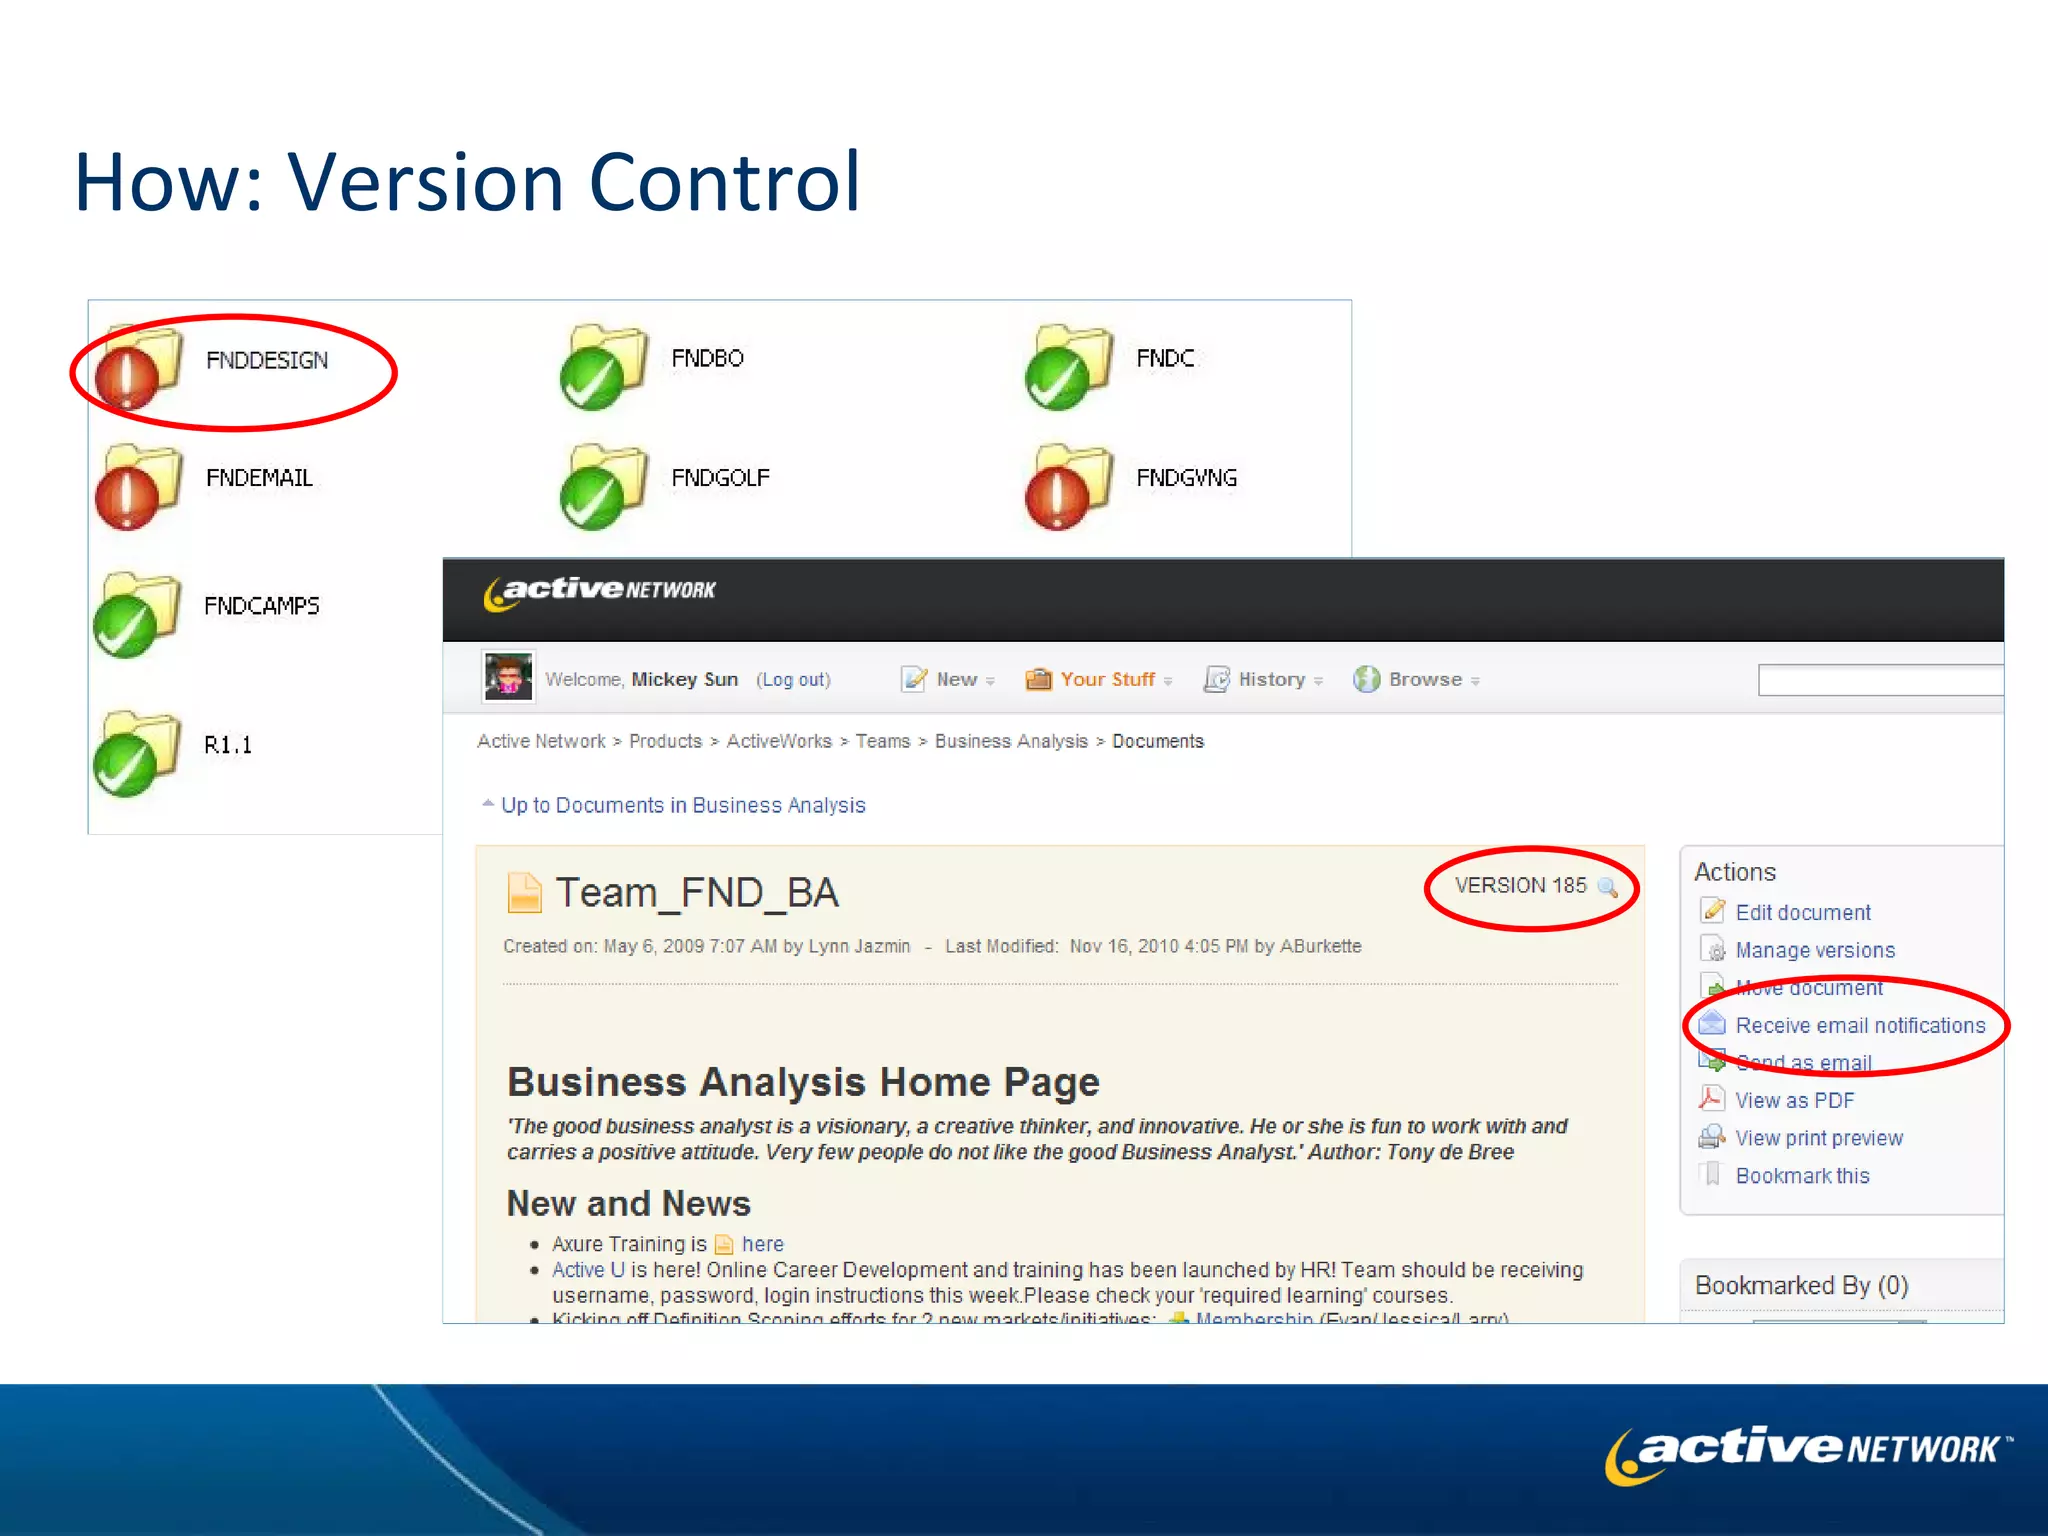Click Mickey Sun user name
The width and height of the screenshot is (2048, 1536).
point(684,680)
